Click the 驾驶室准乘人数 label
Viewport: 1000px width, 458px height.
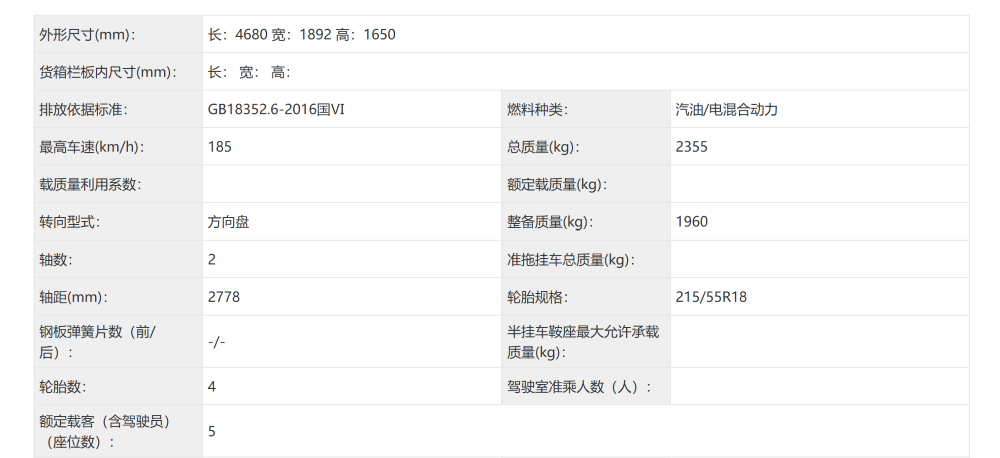point(579,386)
